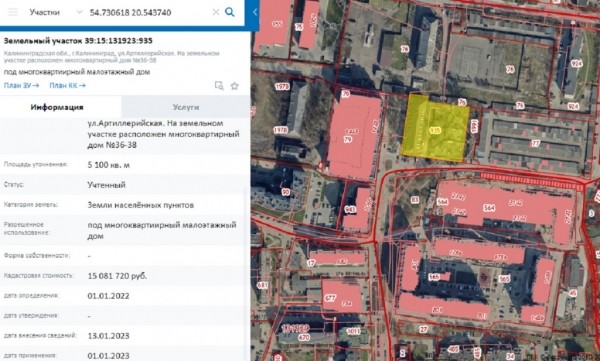Collapse the info panel with the chevron
Viewport: 600px width, 361px height.
click(255, 12)
